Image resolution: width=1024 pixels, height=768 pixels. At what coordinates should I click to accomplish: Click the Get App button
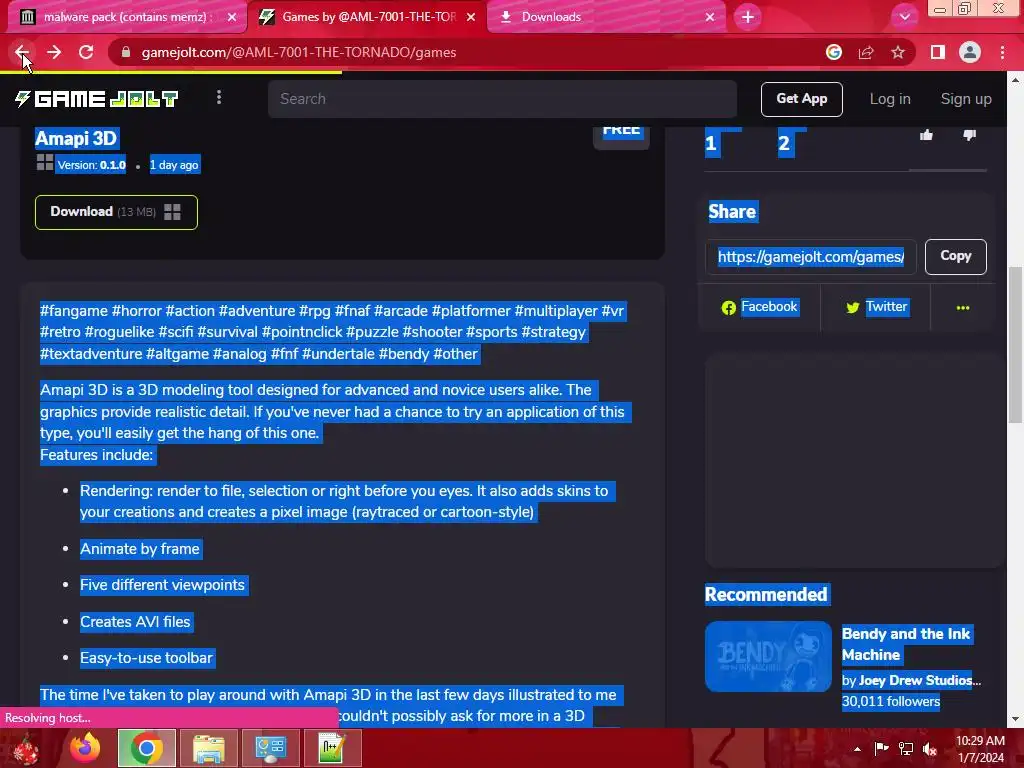click(801, 99)
